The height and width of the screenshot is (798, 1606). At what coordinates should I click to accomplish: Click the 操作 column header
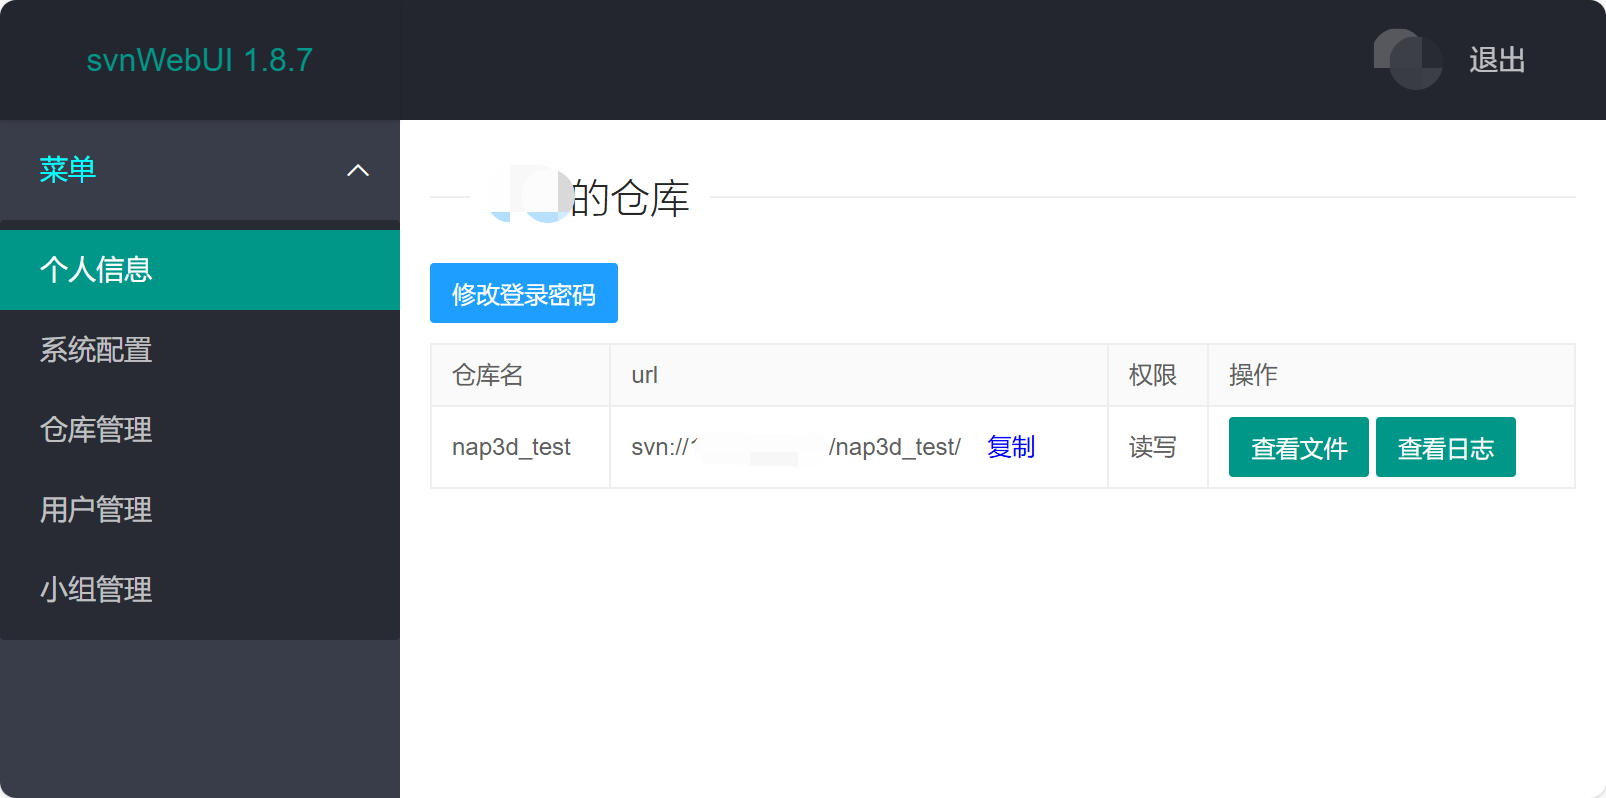1253,375
